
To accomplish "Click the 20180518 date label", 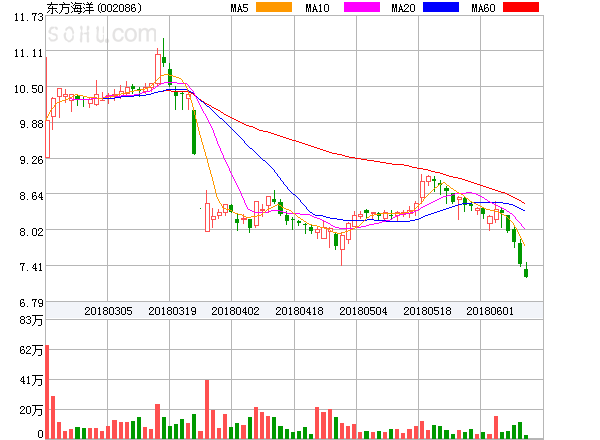I will [x=427, y=311].
